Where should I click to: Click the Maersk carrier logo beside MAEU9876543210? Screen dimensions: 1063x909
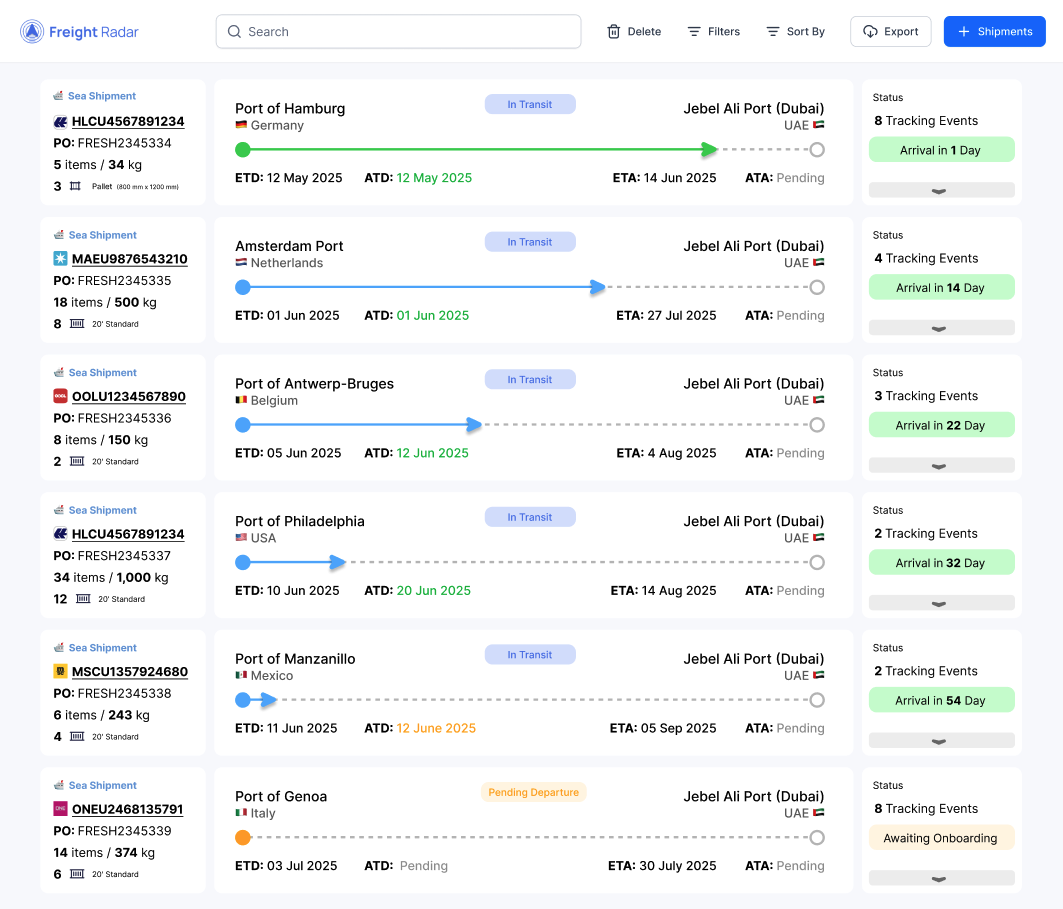[x=60, y=259]
